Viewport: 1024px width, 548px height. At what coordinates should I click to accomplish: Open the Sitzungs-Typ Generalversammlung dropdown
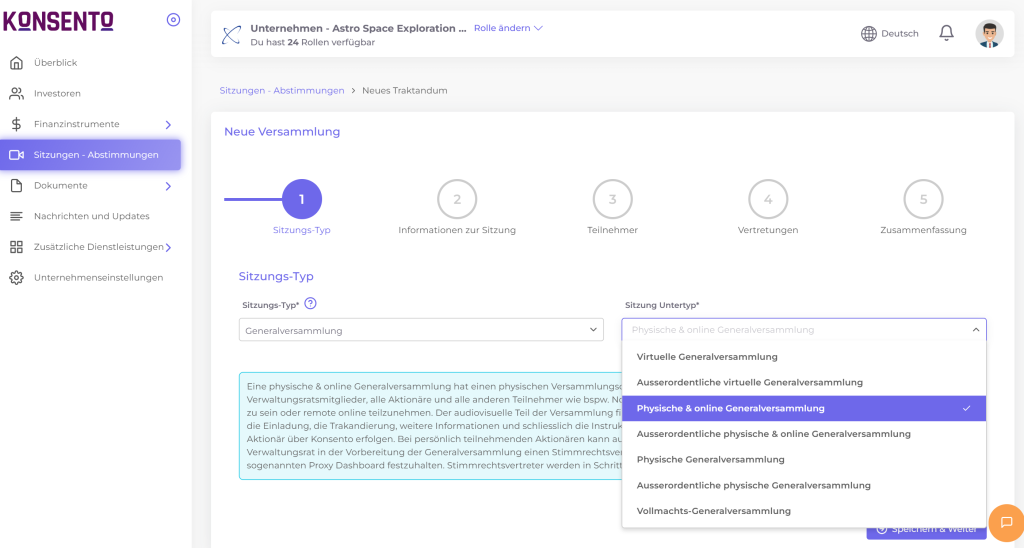click(421, 330)
